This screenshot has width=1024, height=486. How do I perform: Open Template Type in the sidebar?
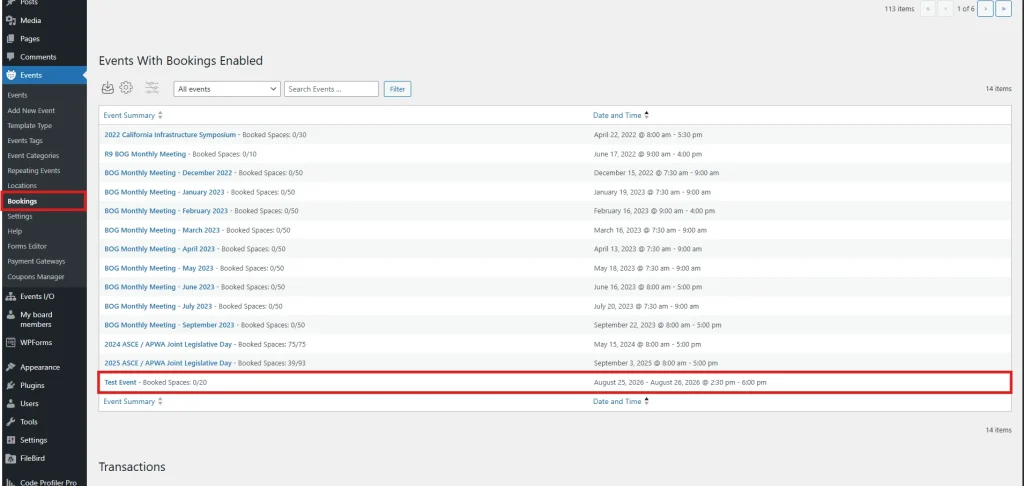point(29,125)
